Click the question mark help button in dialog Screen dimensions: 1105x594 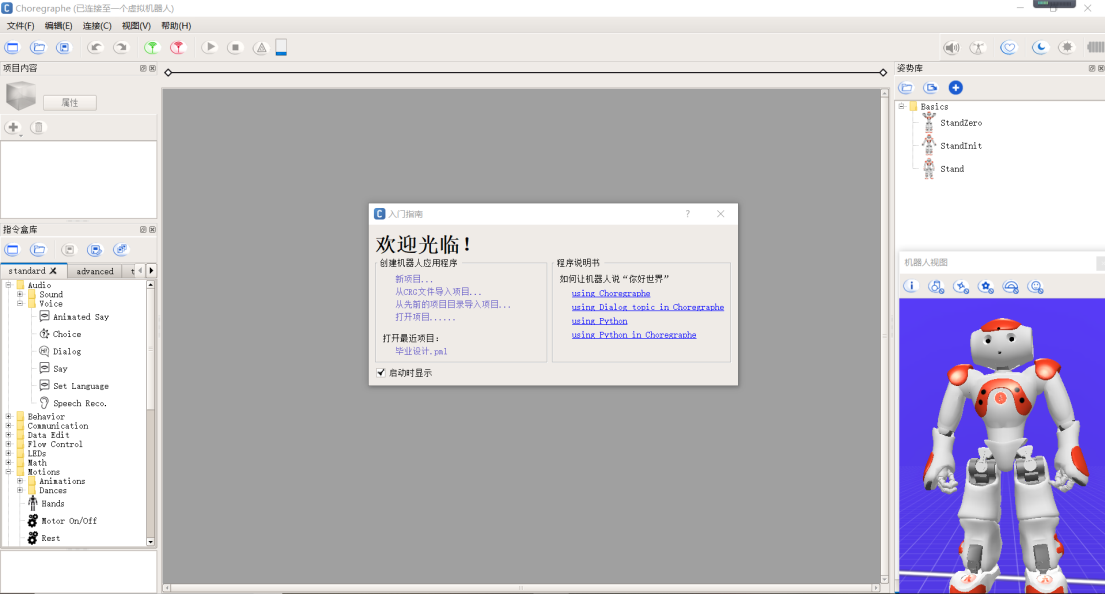tap(688, 214)
